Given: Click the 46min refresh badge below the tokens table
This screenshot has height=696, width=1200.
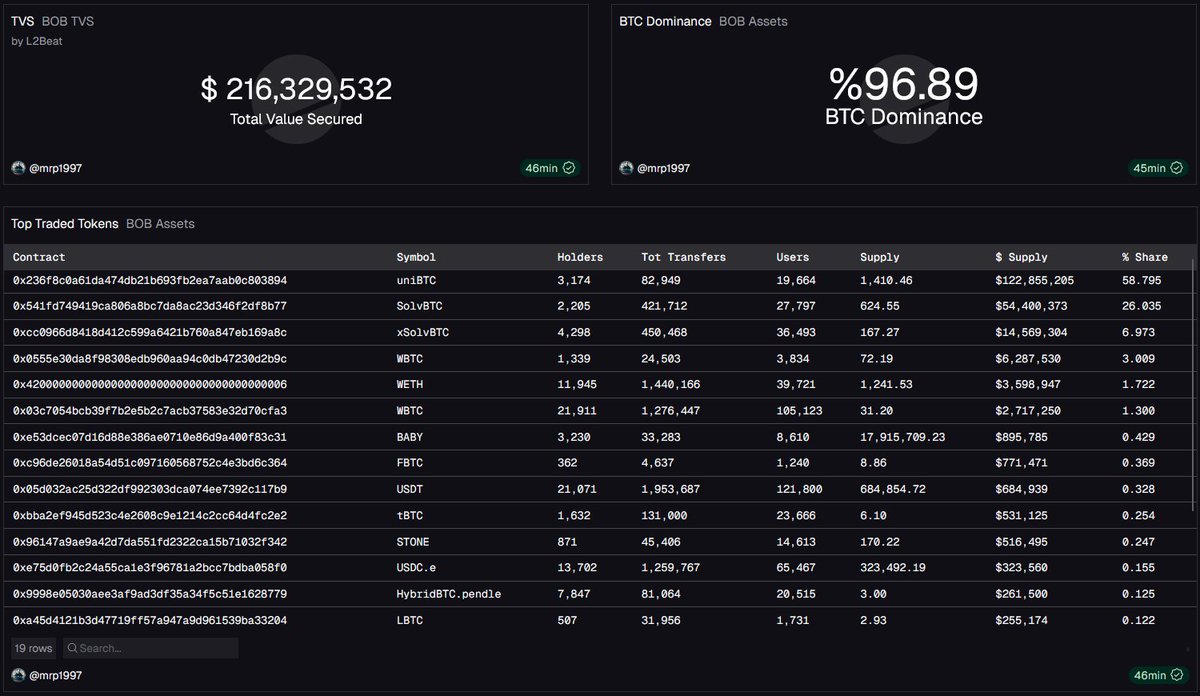Looking at the screenshot, I should [x=1157, y=675].
